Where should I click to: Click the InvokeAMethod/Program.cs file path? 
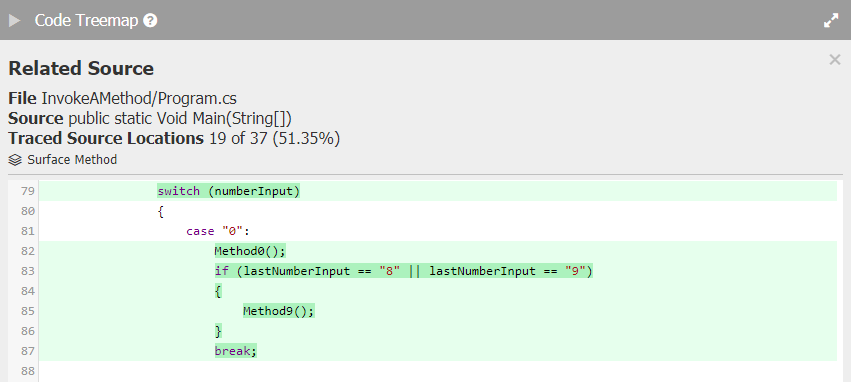tap(139, 99)
